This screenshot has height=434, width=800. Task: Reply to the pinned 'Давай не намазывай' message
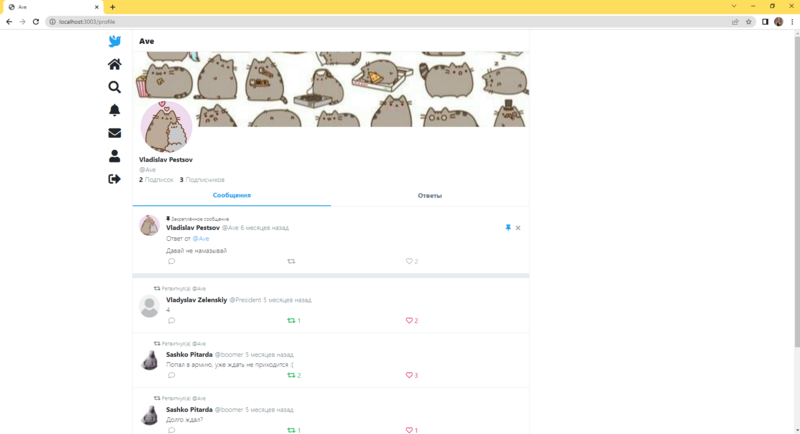(x=171, y=261)
